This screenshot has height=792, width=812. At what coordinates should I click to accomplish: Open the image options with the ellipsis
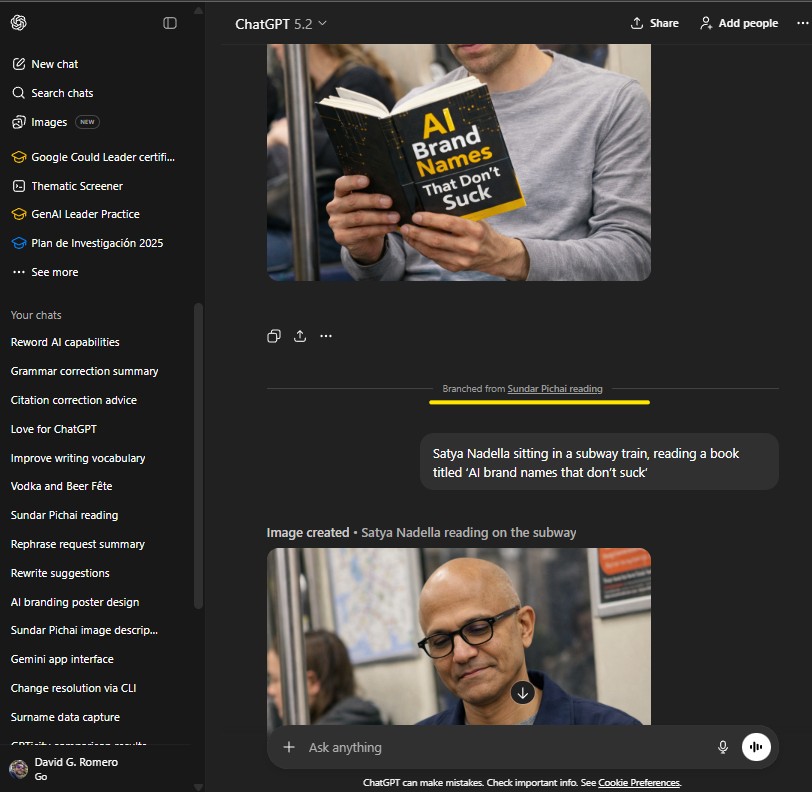325,336
